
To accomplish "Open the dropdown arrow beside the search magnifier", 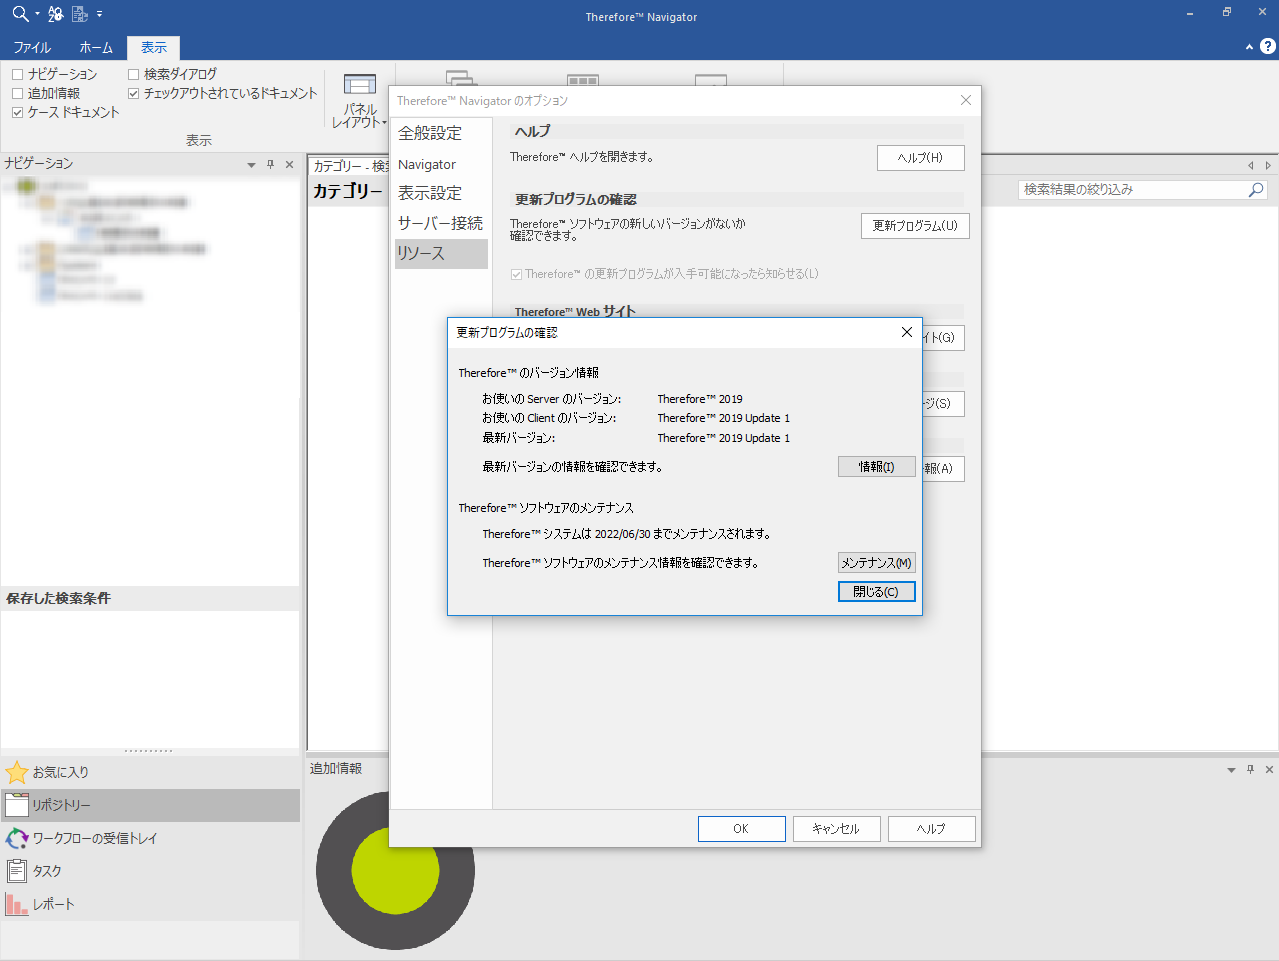I will (x=37, y=15).
